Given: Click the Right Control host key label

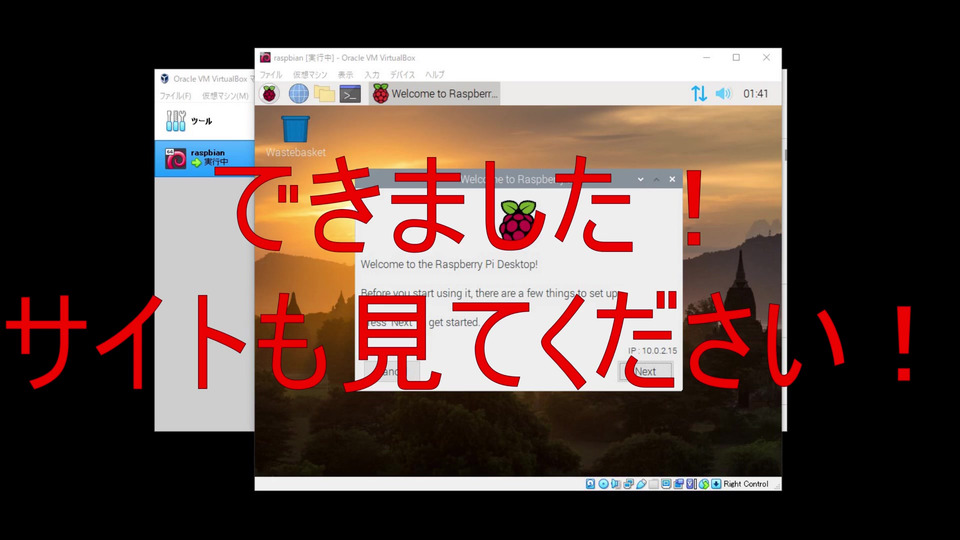Looking at the screenshot, I should click(746, 484).
